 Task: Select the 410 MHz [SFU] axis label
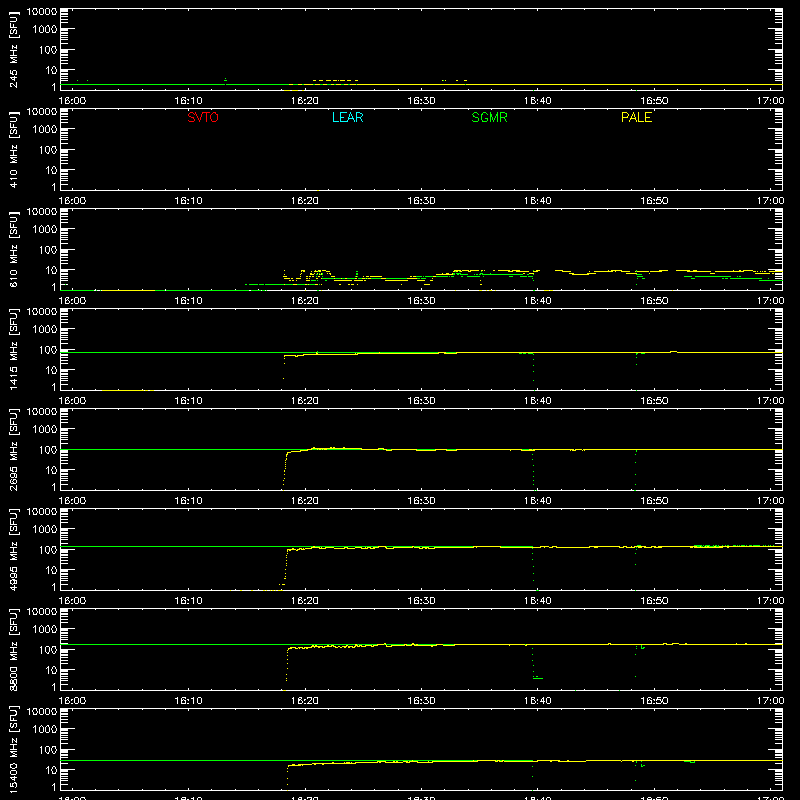14,150
